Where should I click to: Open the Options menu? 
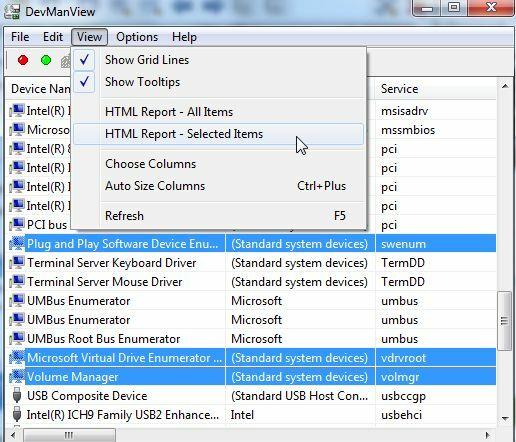pos(137,37)
